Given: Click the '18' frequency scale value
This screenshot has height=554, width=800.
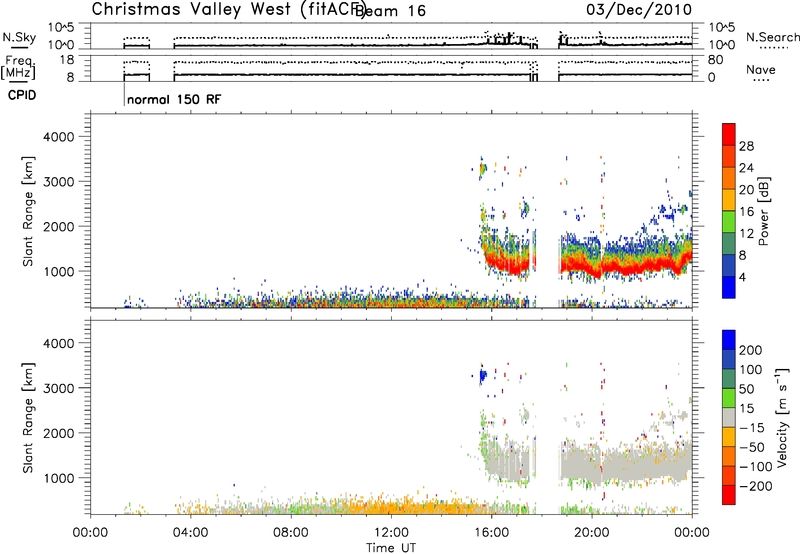Looking at the screenshot, I should (x=66, y=60).
